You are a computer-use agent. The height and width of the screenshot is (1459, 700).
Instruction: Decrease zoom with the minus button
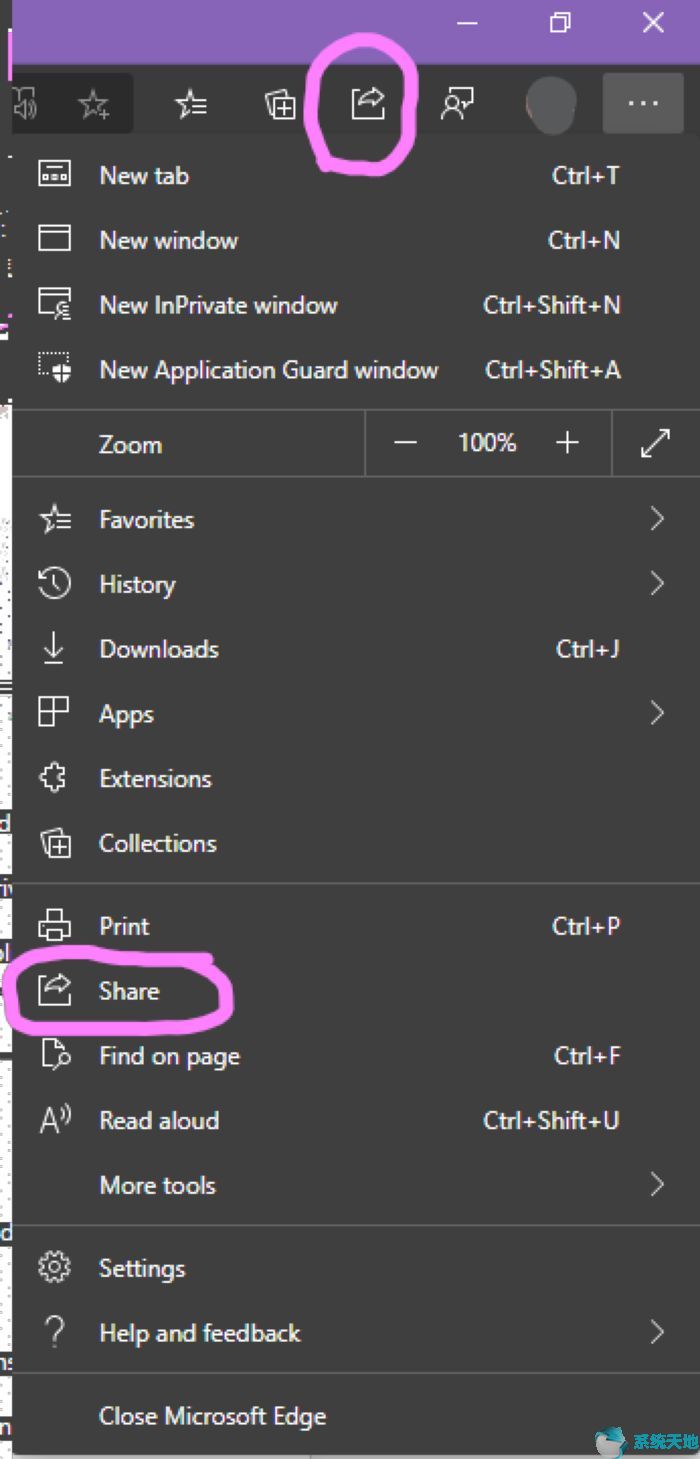coord(405,443)
